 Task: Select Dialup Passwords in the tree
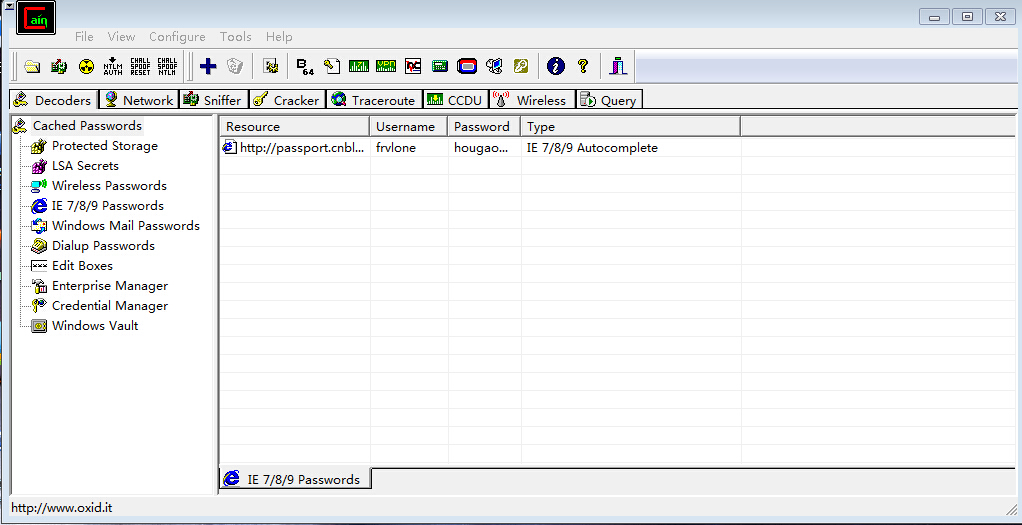coord(103,246)
